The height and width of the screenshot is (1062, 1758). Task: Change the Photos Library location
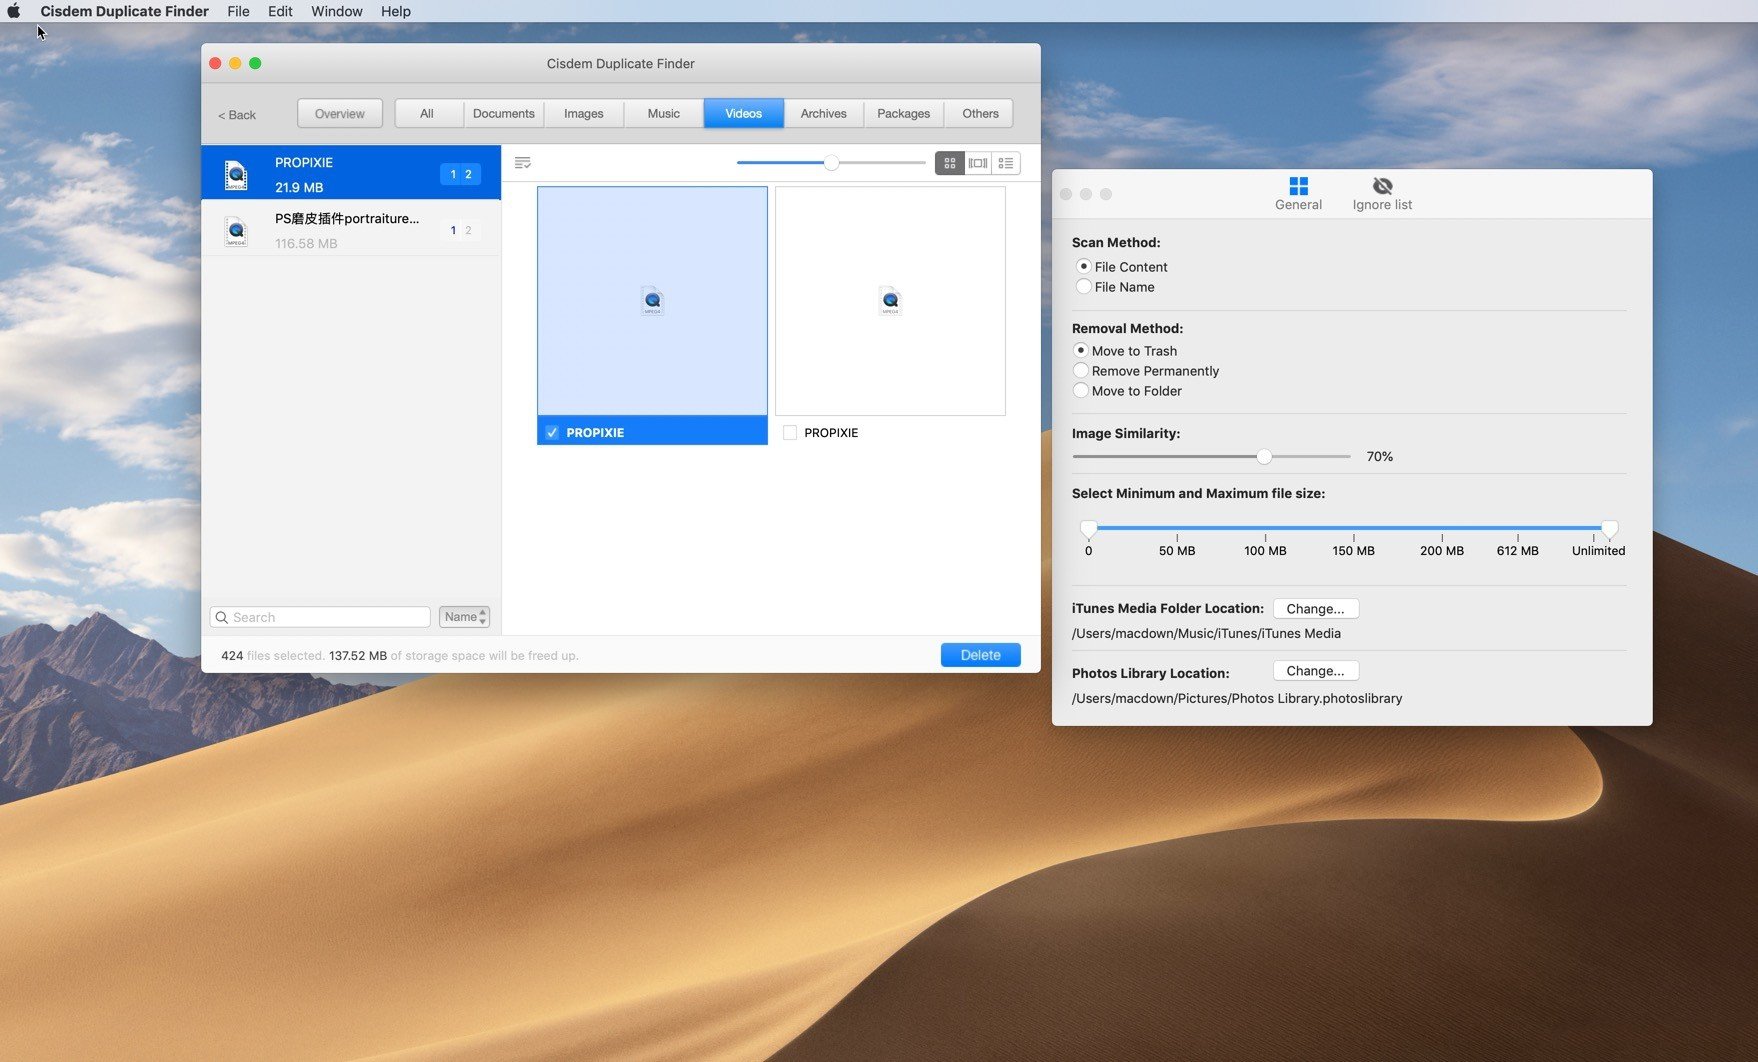pyautogui.click(x=1315, y=670)
